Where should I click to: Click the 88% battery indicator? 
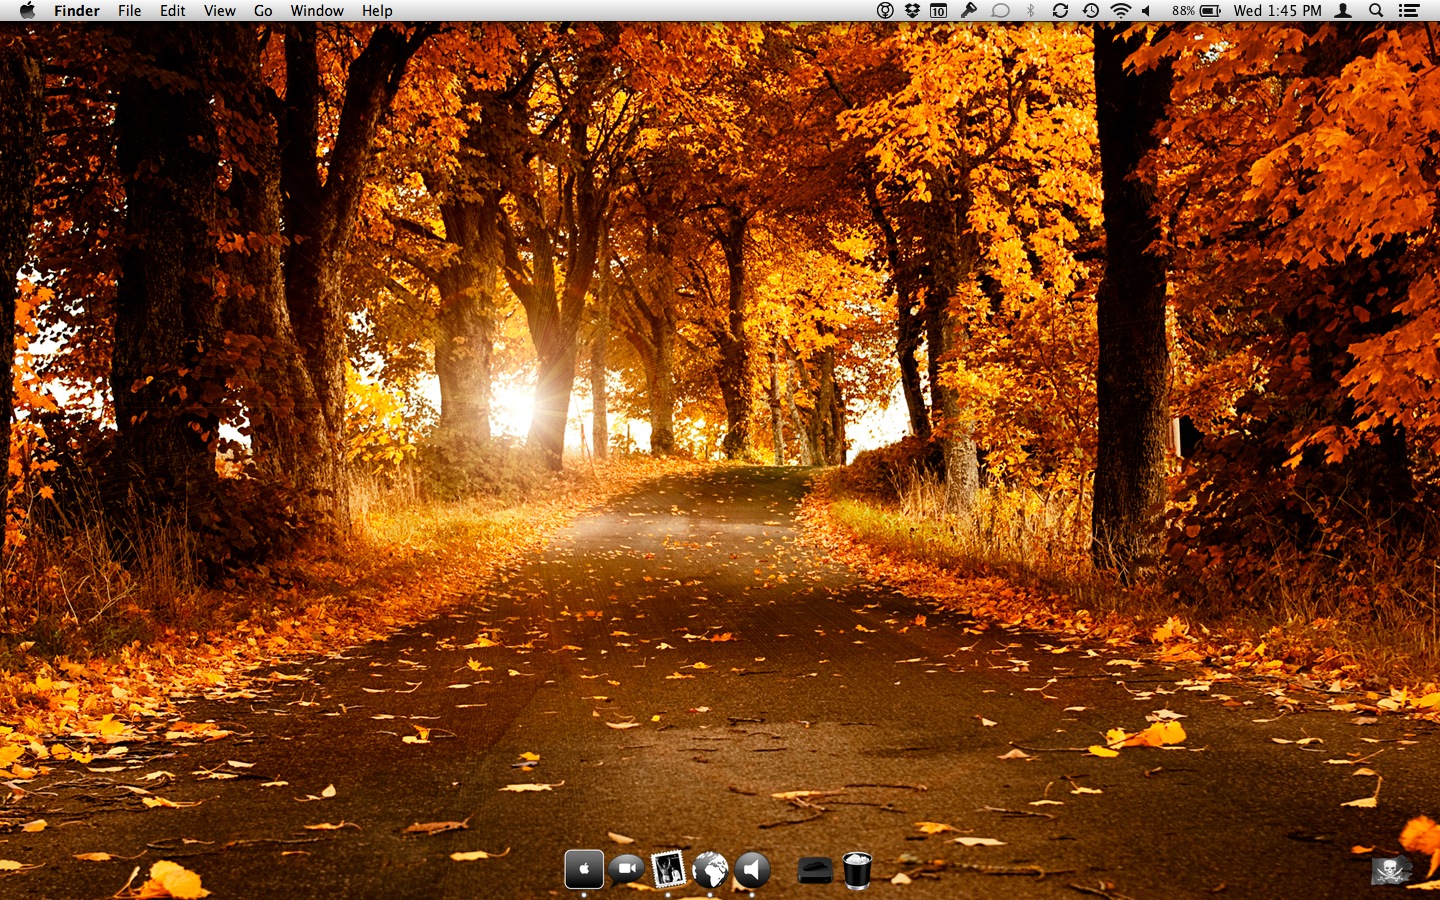(x=1196, y=11)
